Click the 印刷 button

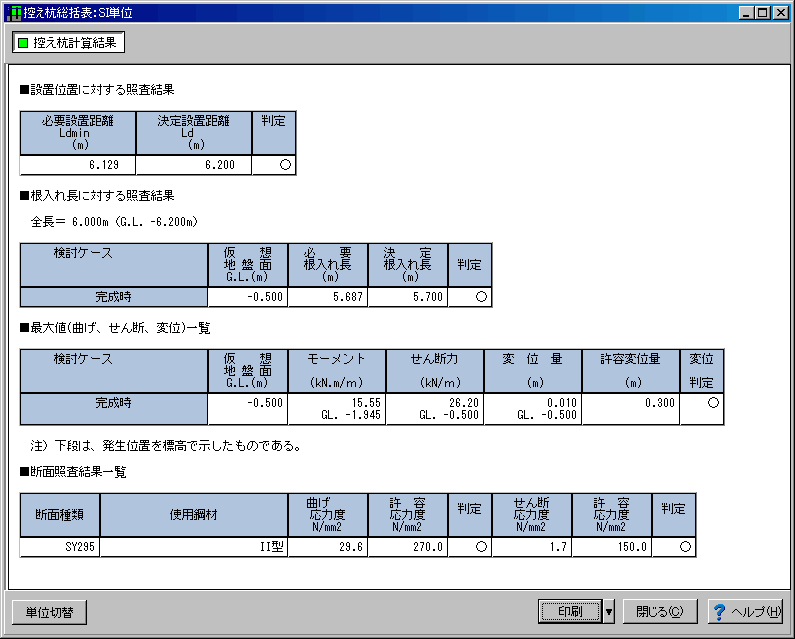tap(570, 612)
